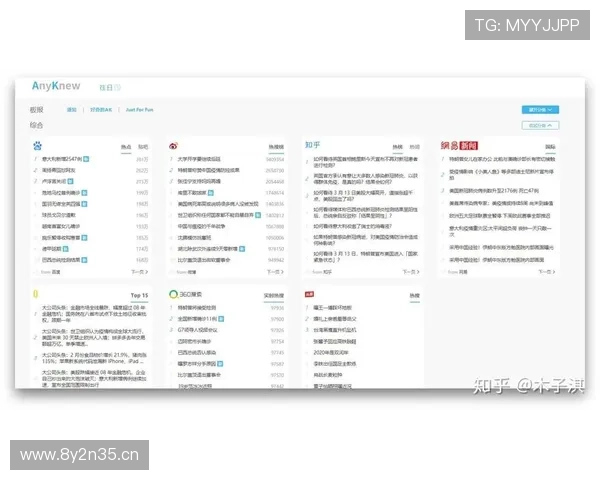Go to next page in Baidu card

[x=139, y=272]
